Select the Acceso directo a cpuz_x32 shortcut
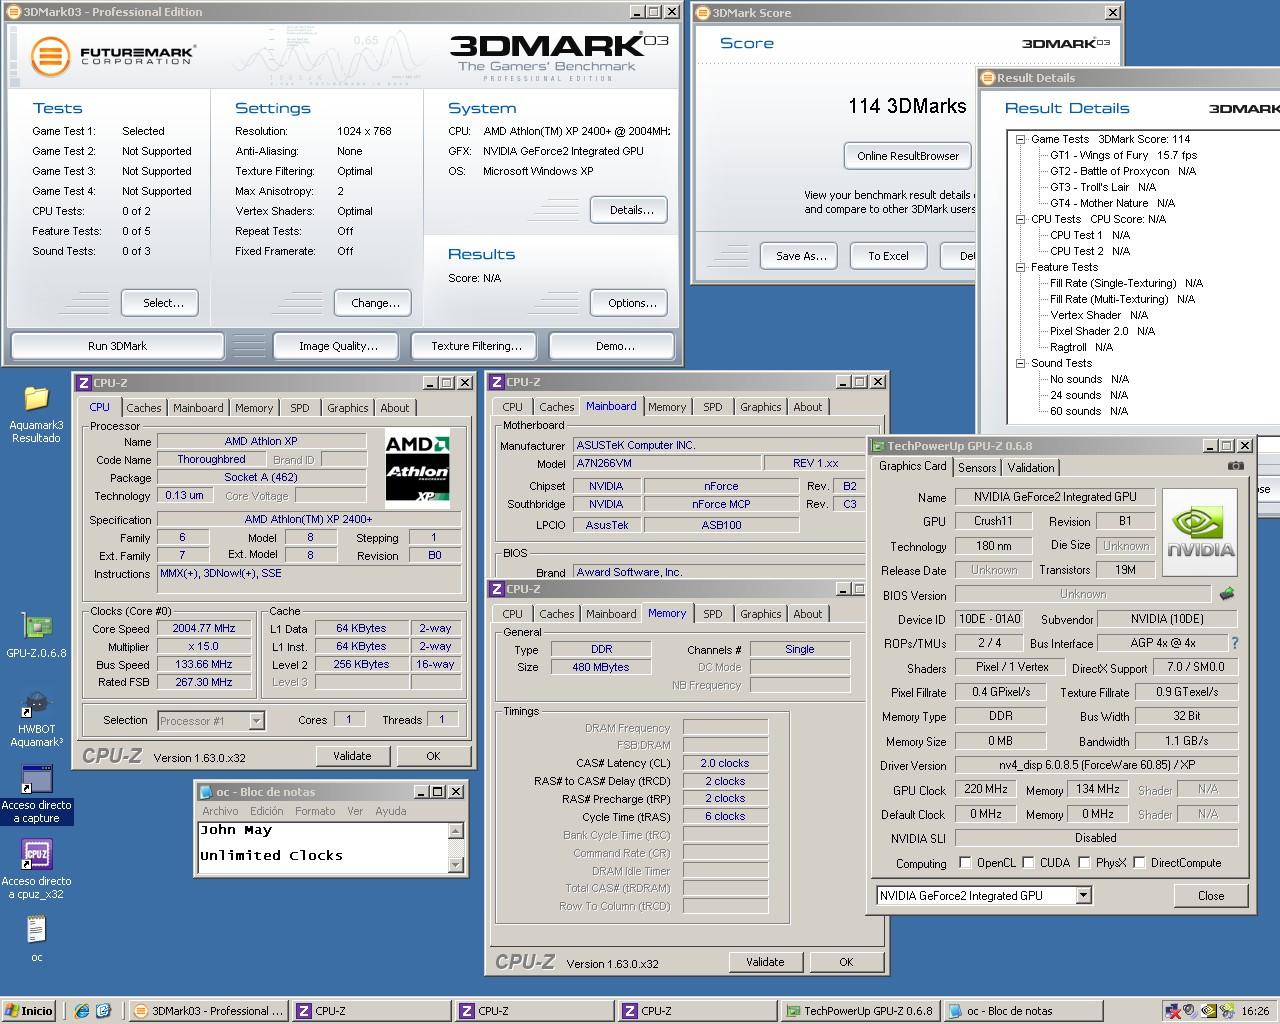Viewport: 1280px width, 1024px height. coord(36,869)
